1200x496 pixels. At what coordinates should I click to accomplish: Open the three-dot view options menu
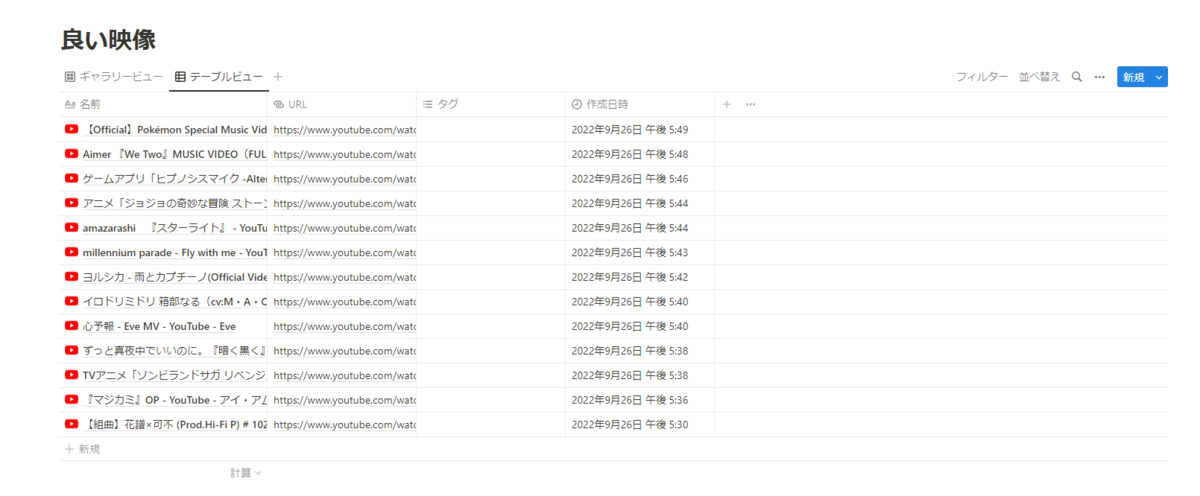tap(1100, 77)
